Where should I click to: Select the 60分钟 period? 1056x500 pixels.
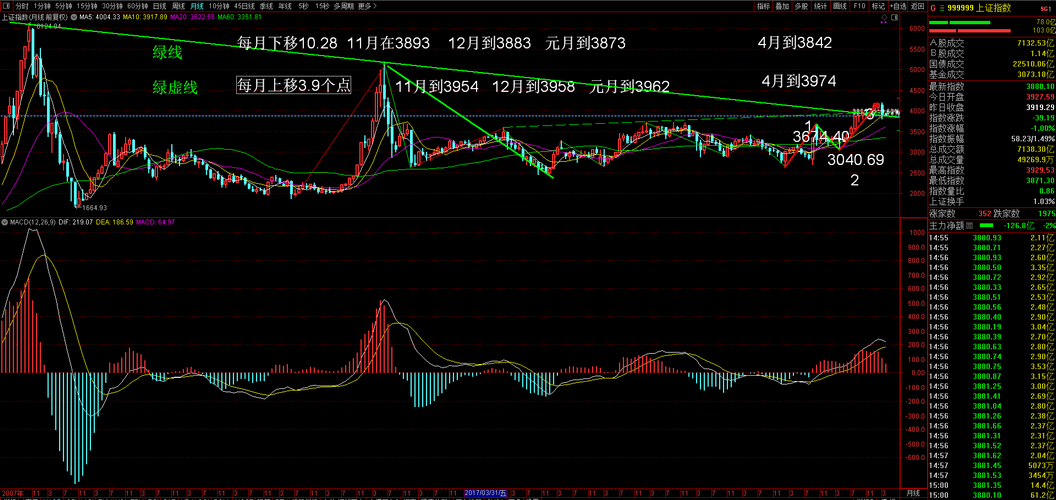point(138,6)
